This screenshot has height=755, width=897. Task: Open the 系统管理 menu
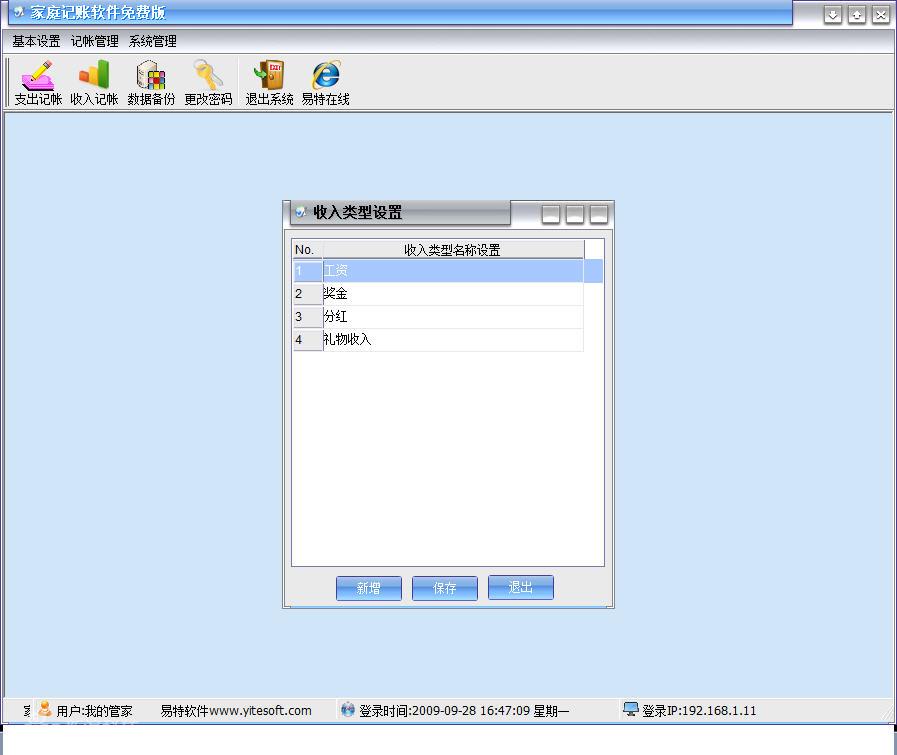(152, 41)
